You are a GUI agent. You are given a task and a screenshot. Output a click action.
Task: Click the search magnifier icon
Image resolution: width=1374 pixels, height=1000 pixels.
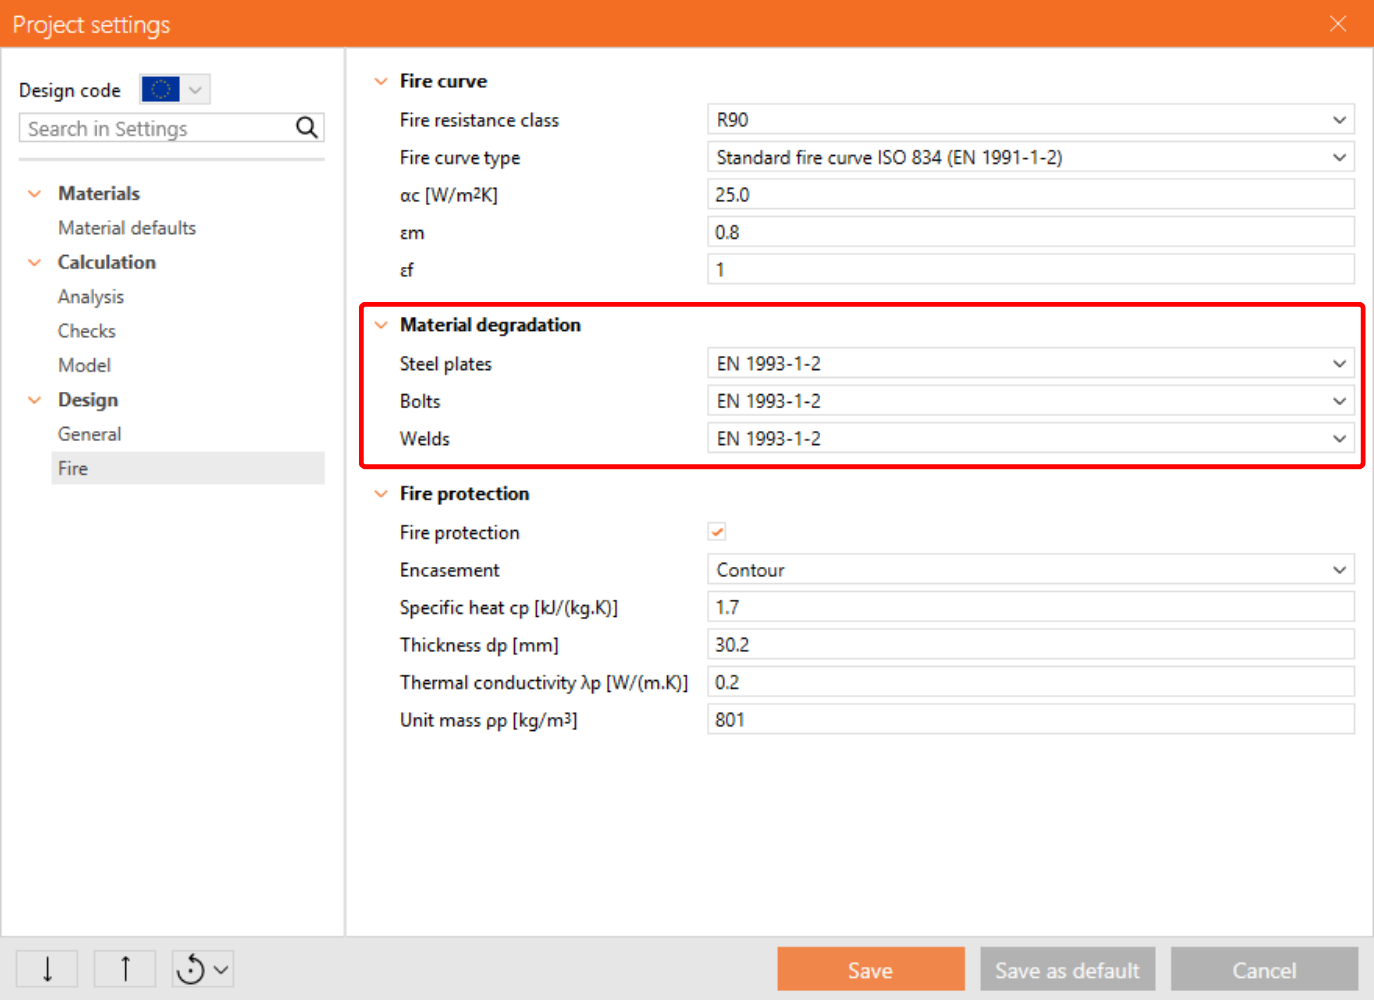tap(307, 128)
